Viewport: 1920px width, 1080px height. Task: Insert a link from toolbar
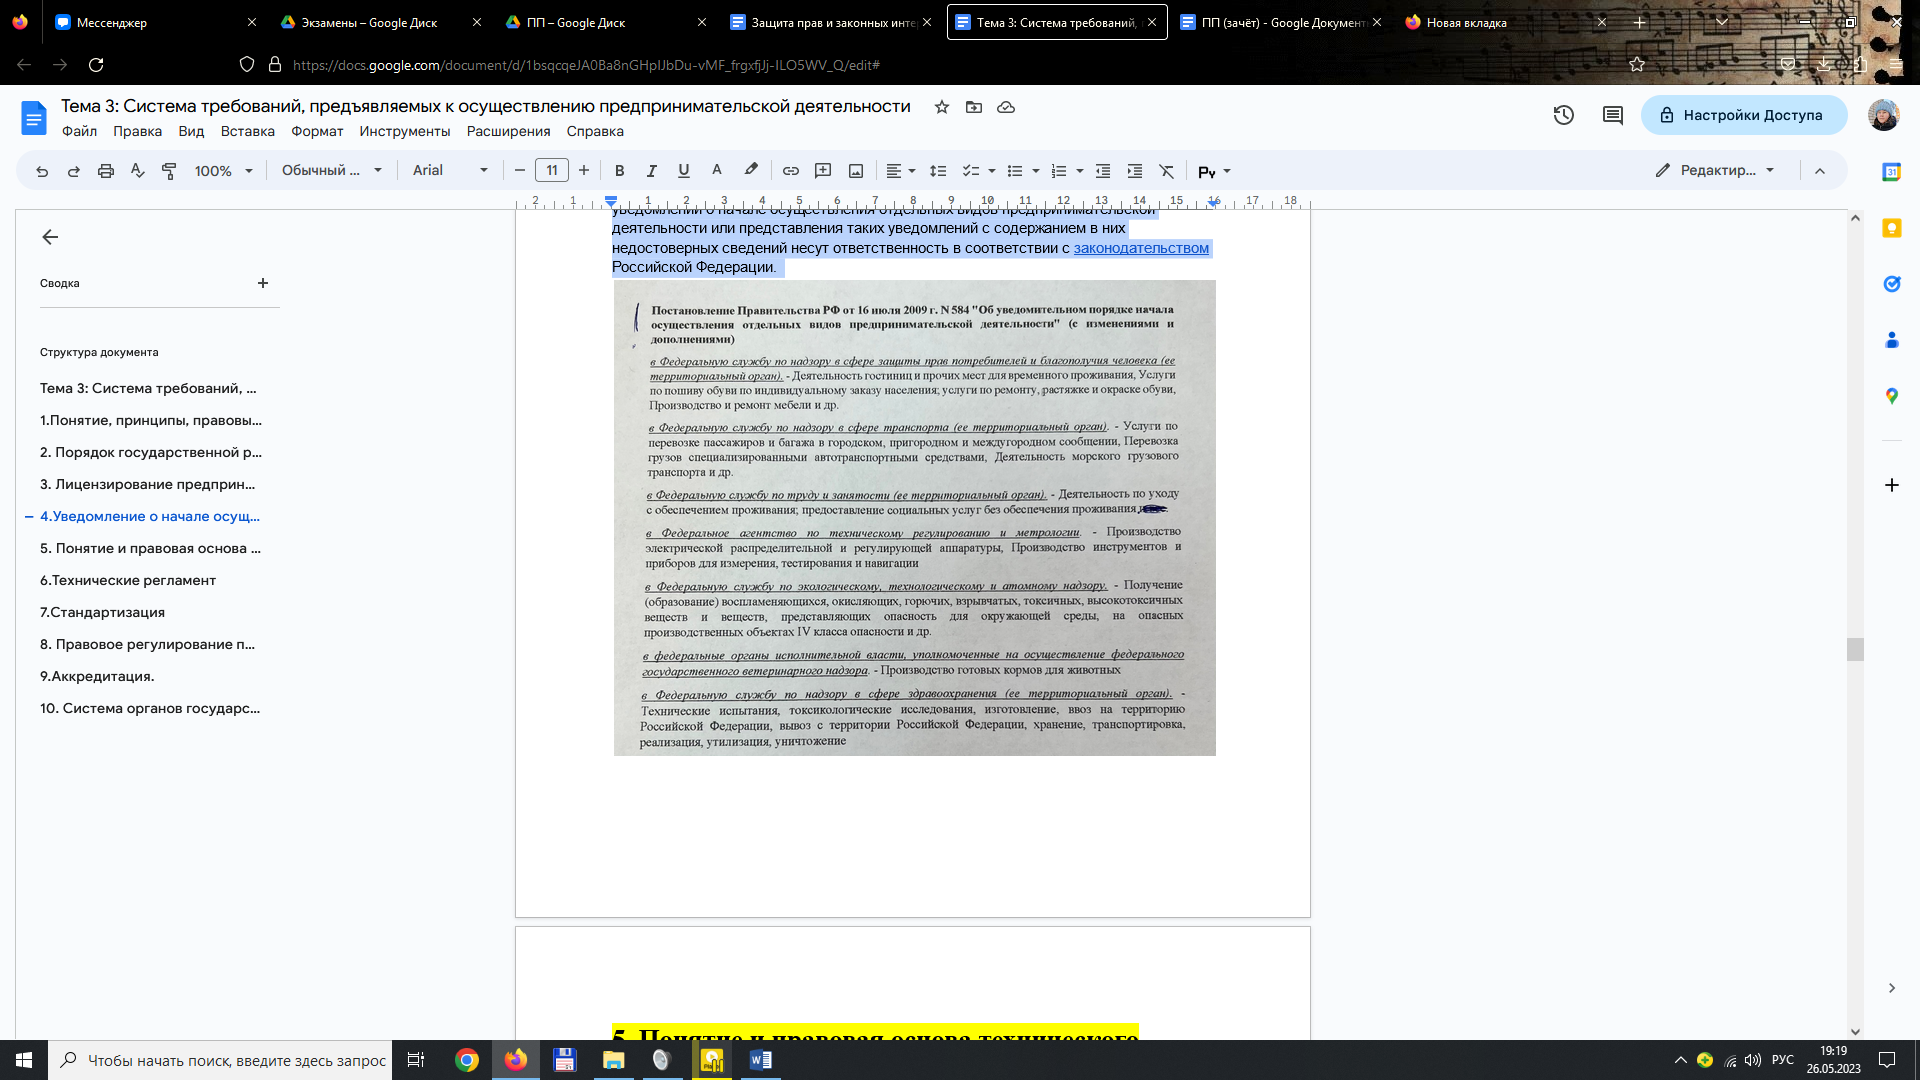[x=791, y=171]
